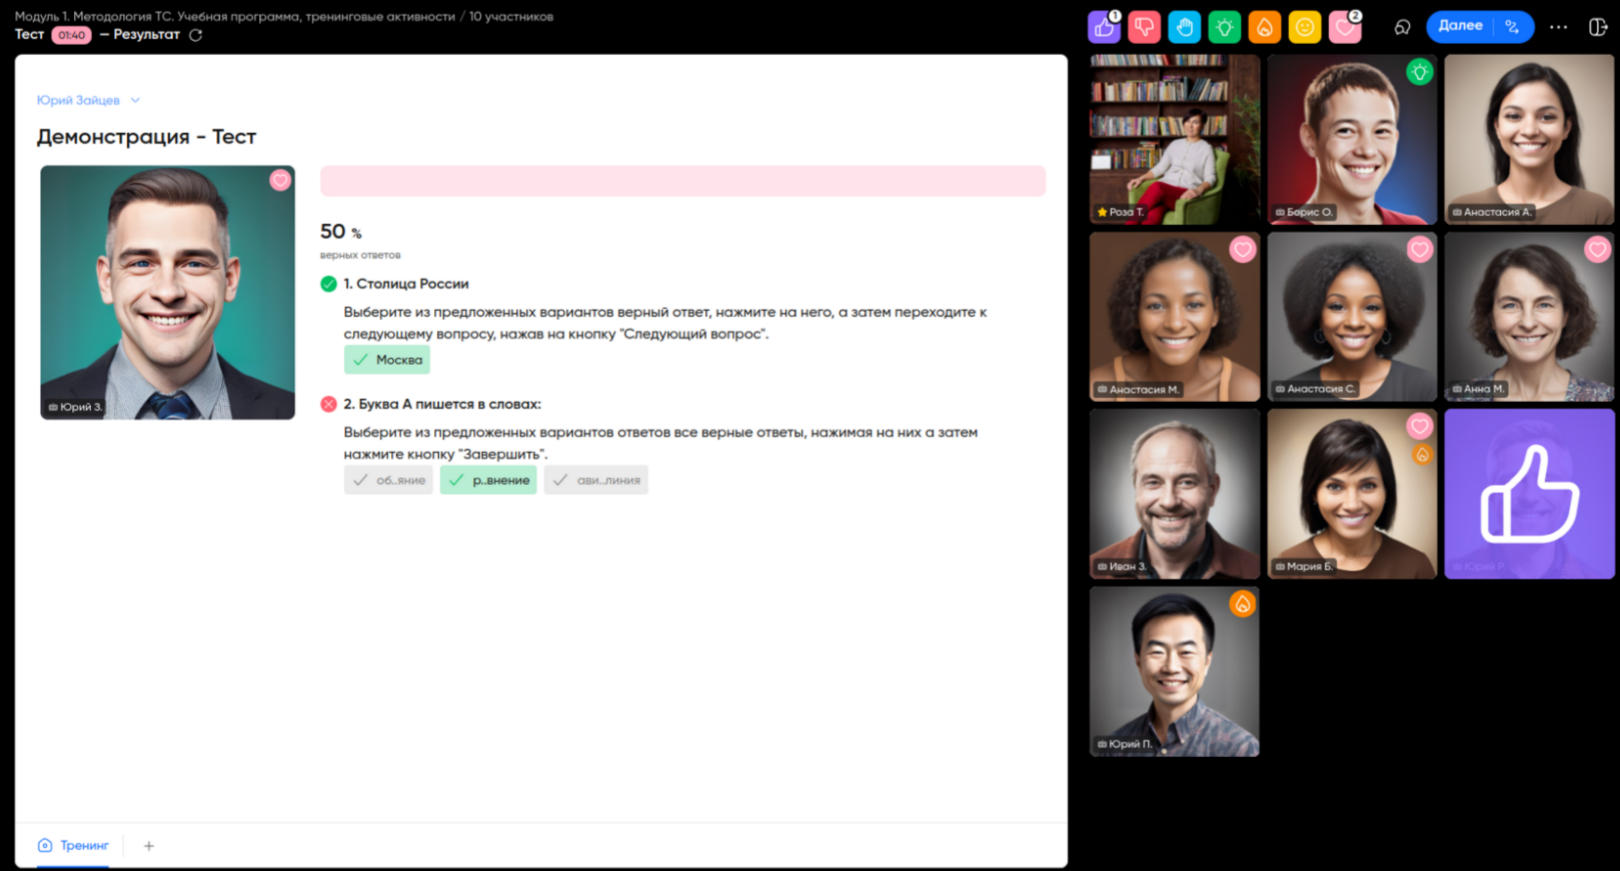Viewport: 1620px width, 871px height.
Task: Click the small fire badge on Мария Б.
Action: (1422, 455)
